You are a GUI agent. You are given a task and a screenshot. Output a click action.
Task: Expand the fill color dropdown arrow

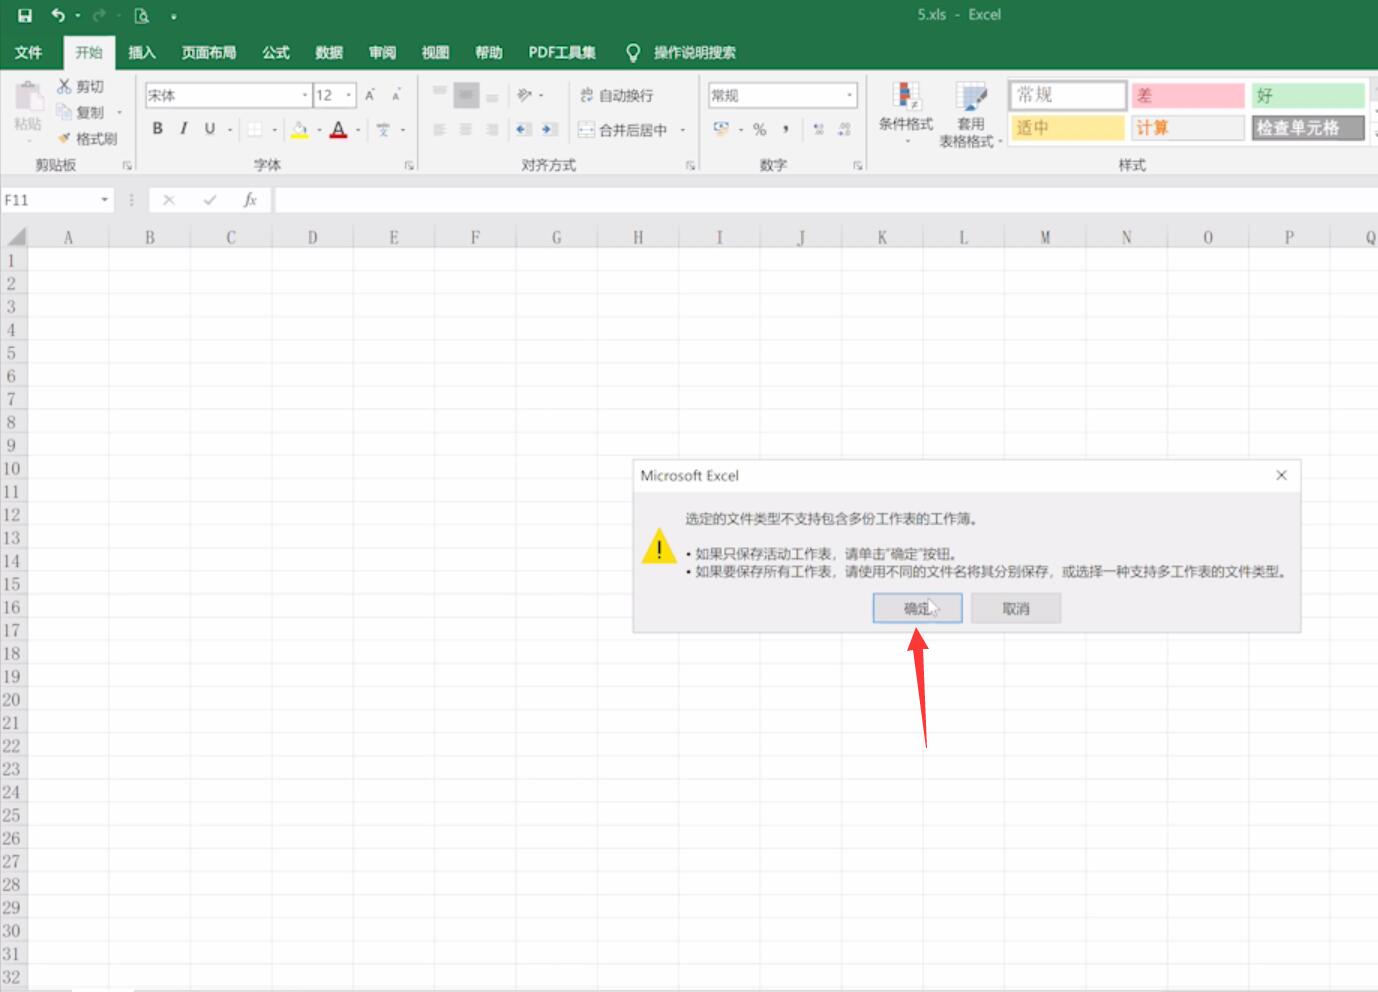(319, 130)
